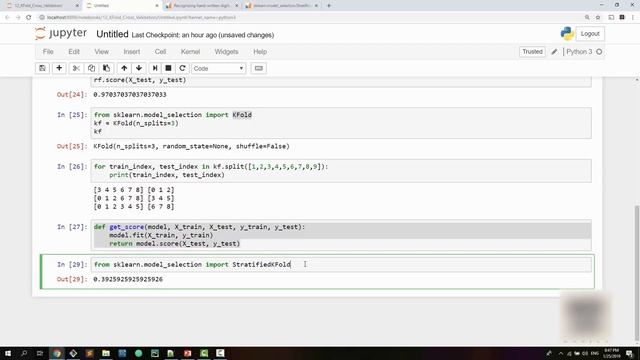Click the Python 3 kernel name label
Screen dimensions: 640x360
[x=579, y=52]
